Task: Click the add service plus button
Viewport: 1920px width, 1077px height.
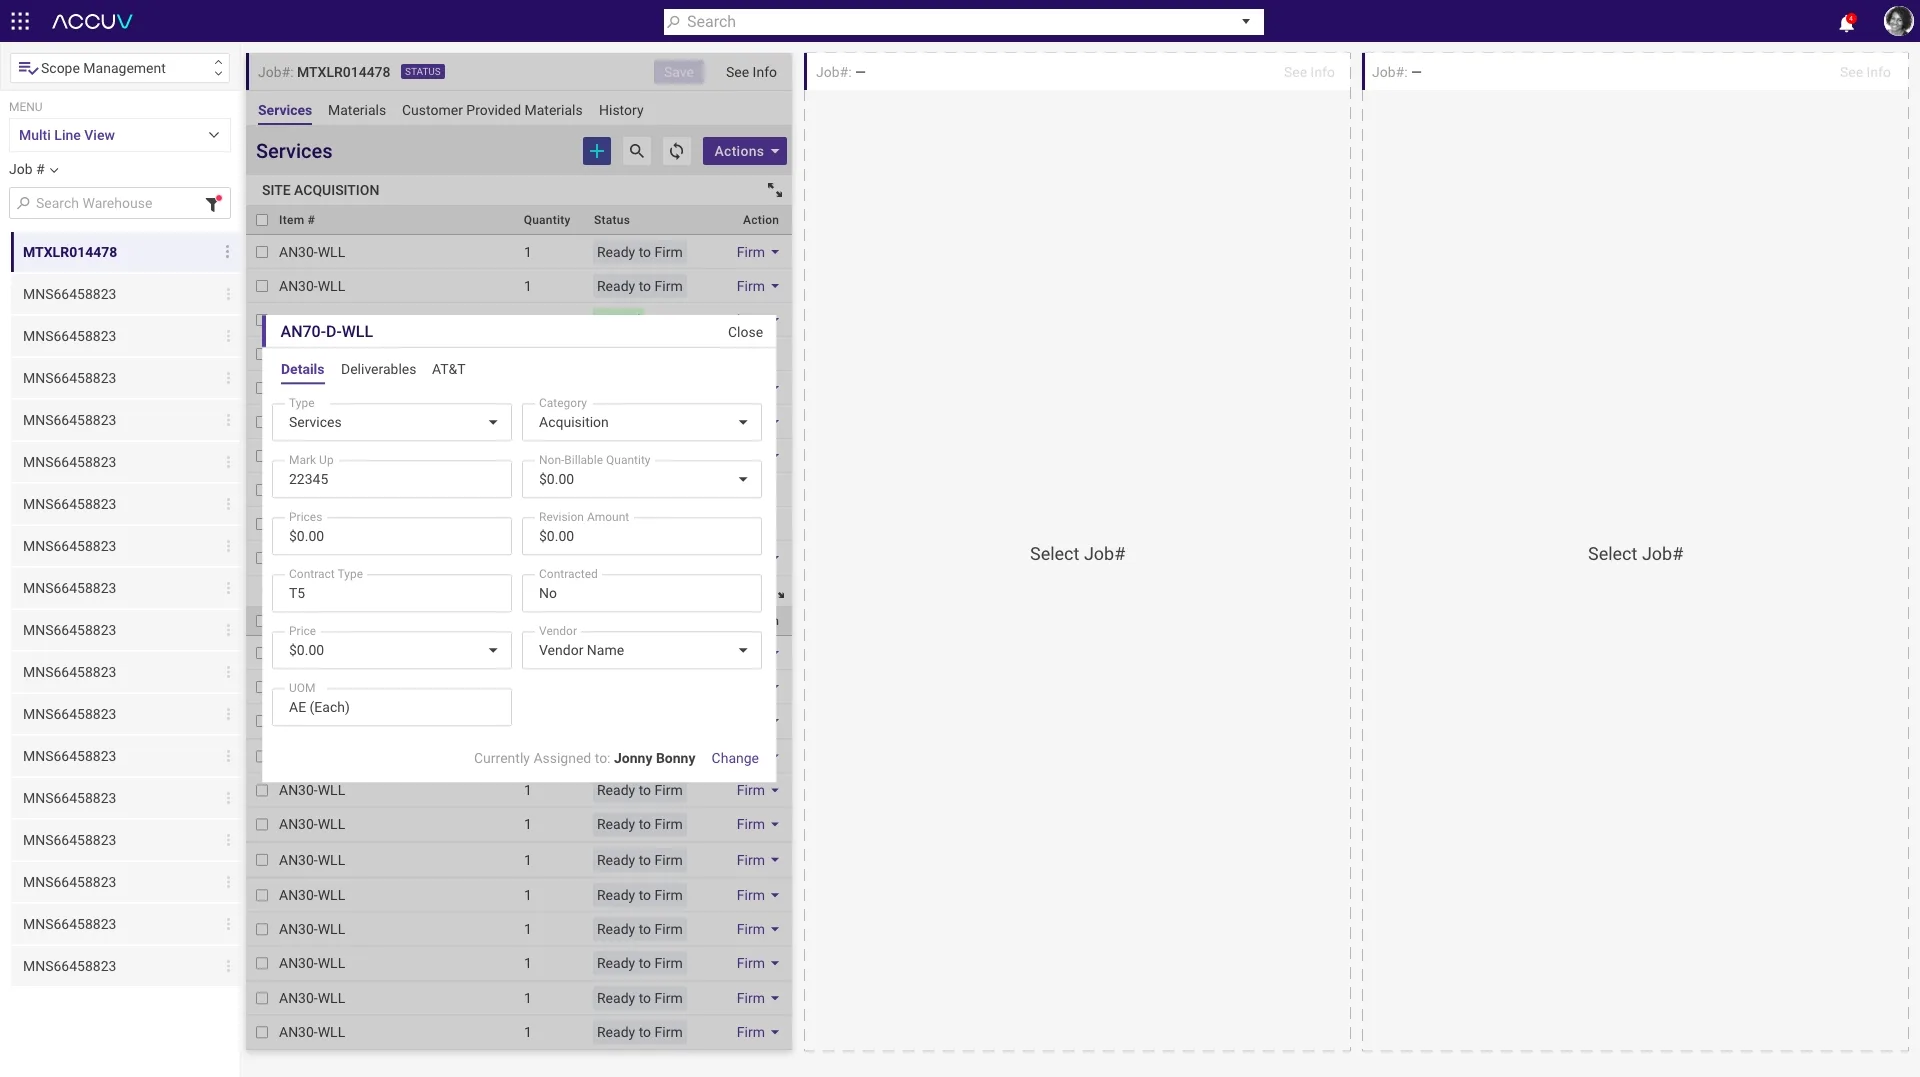Action: click(x=597, y=151)
